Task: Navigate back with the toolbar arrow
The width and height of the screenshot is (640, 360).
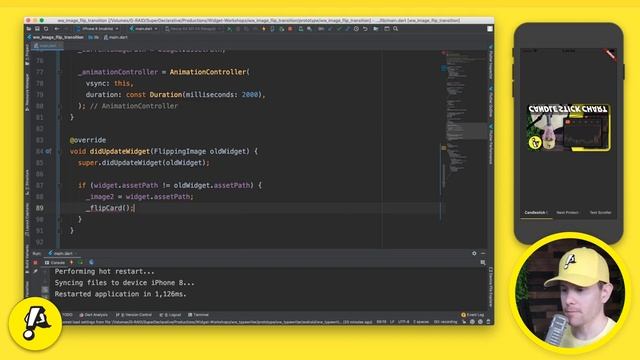Action: pos(57,29)
